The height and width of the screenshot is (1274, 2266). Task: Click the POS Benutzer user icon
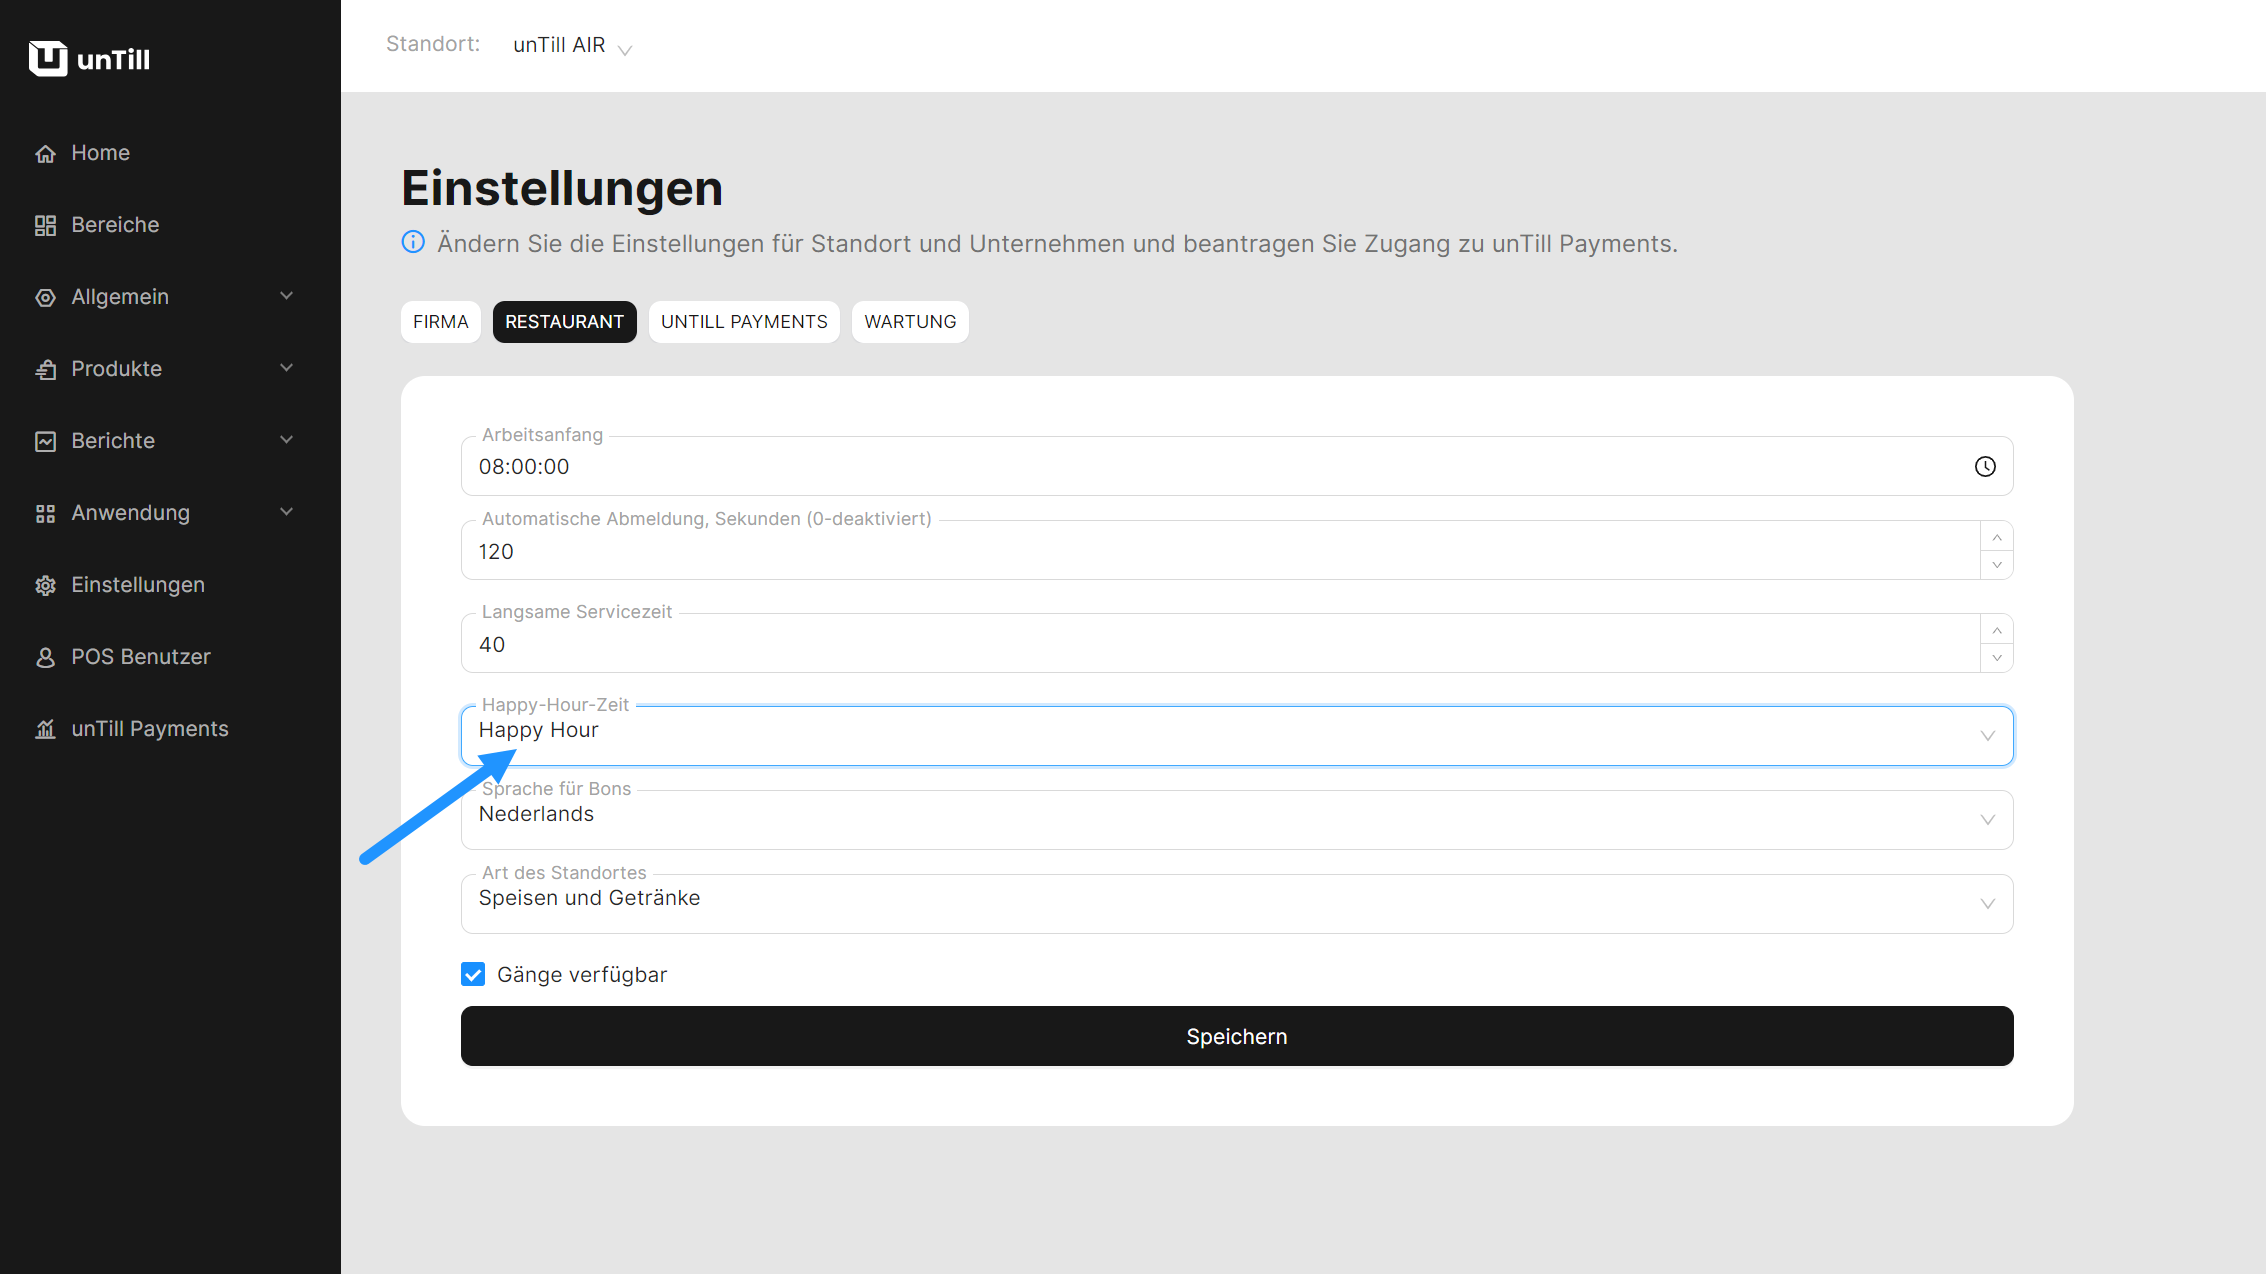(45, 657)
